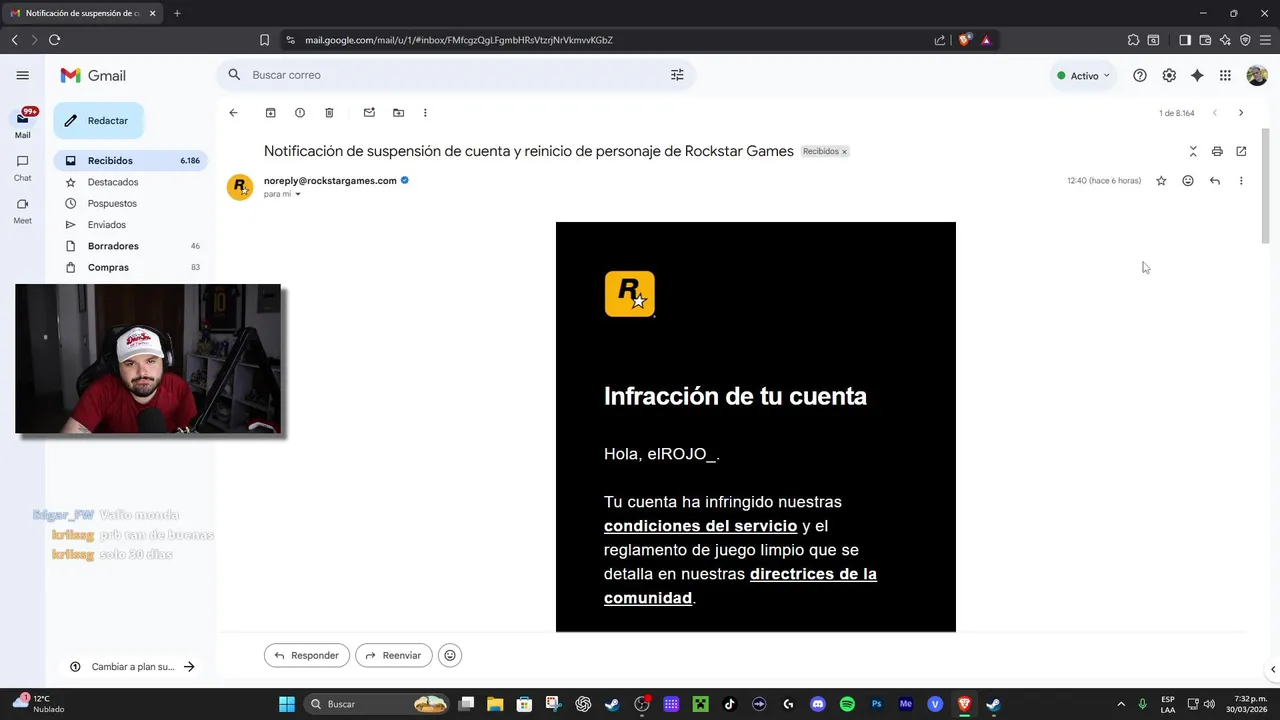This screenshot has height=720, width=1280.
Task: Open Brave Leo AI sparkle icon
Action: pyautogui.click(x=1225, y=40)
